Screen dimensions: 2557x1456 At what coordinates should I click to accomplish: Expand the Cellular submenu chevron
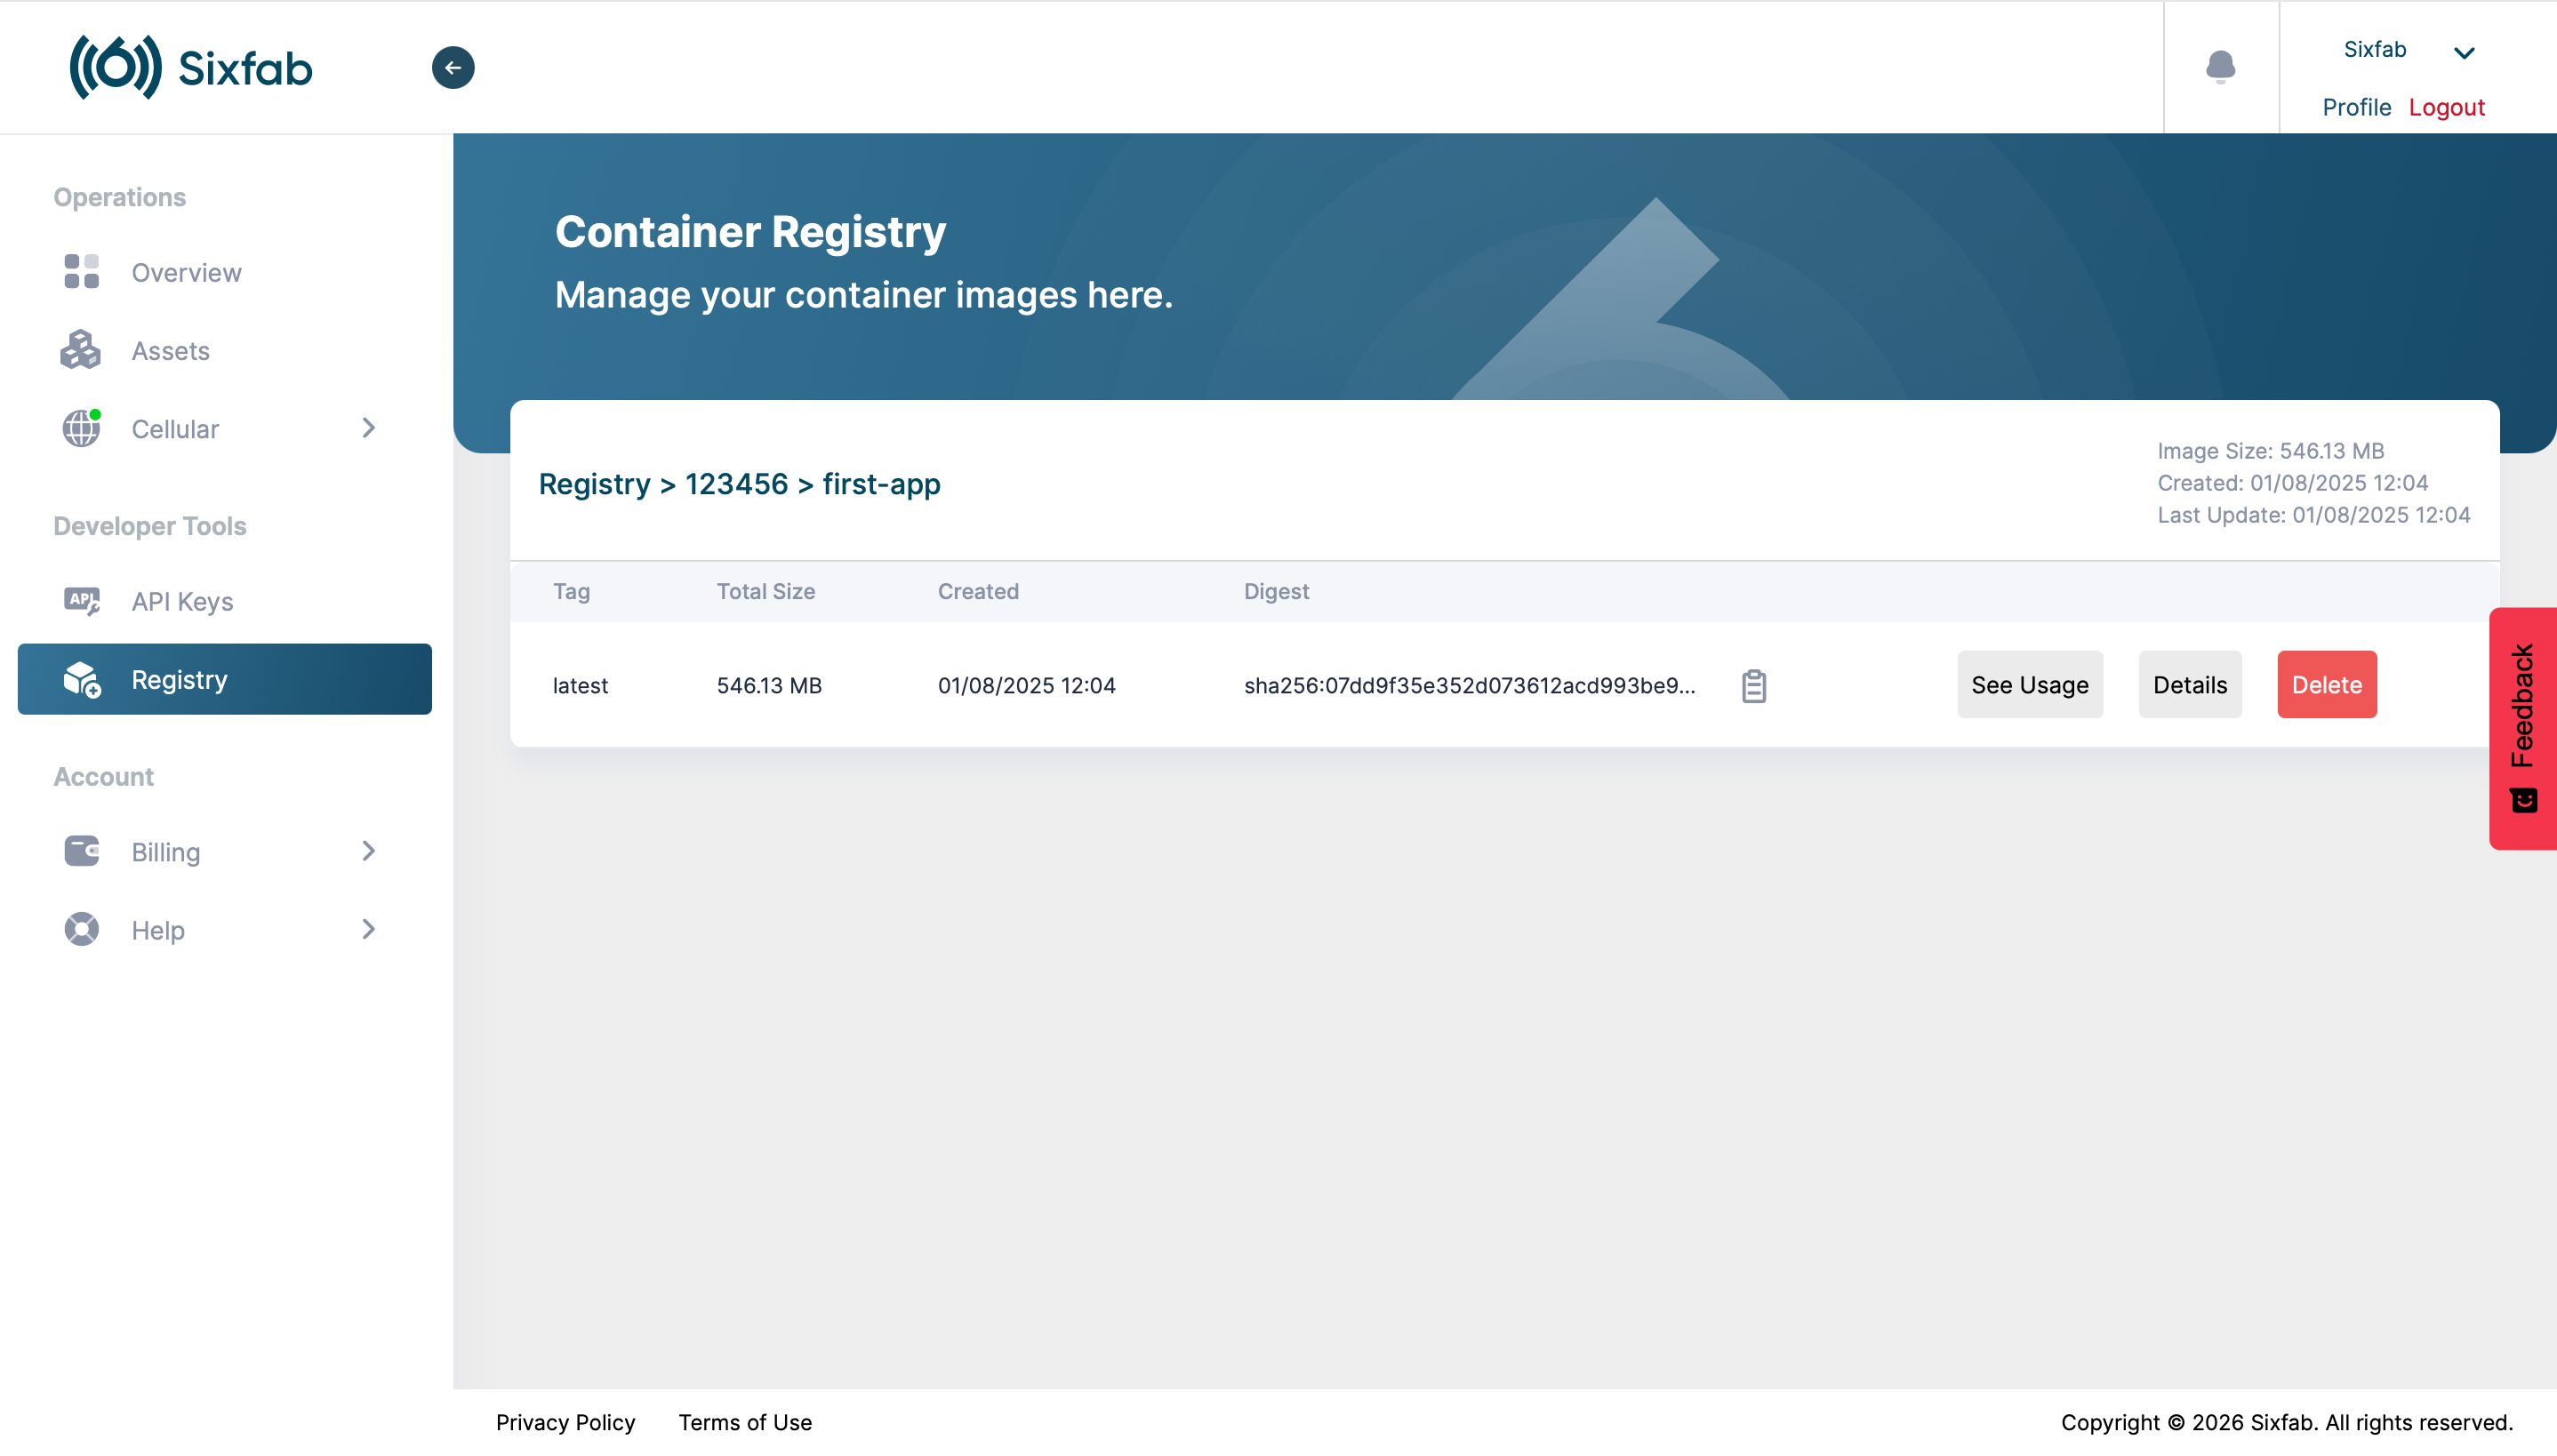pyautogui.click(x=368, y=428)
